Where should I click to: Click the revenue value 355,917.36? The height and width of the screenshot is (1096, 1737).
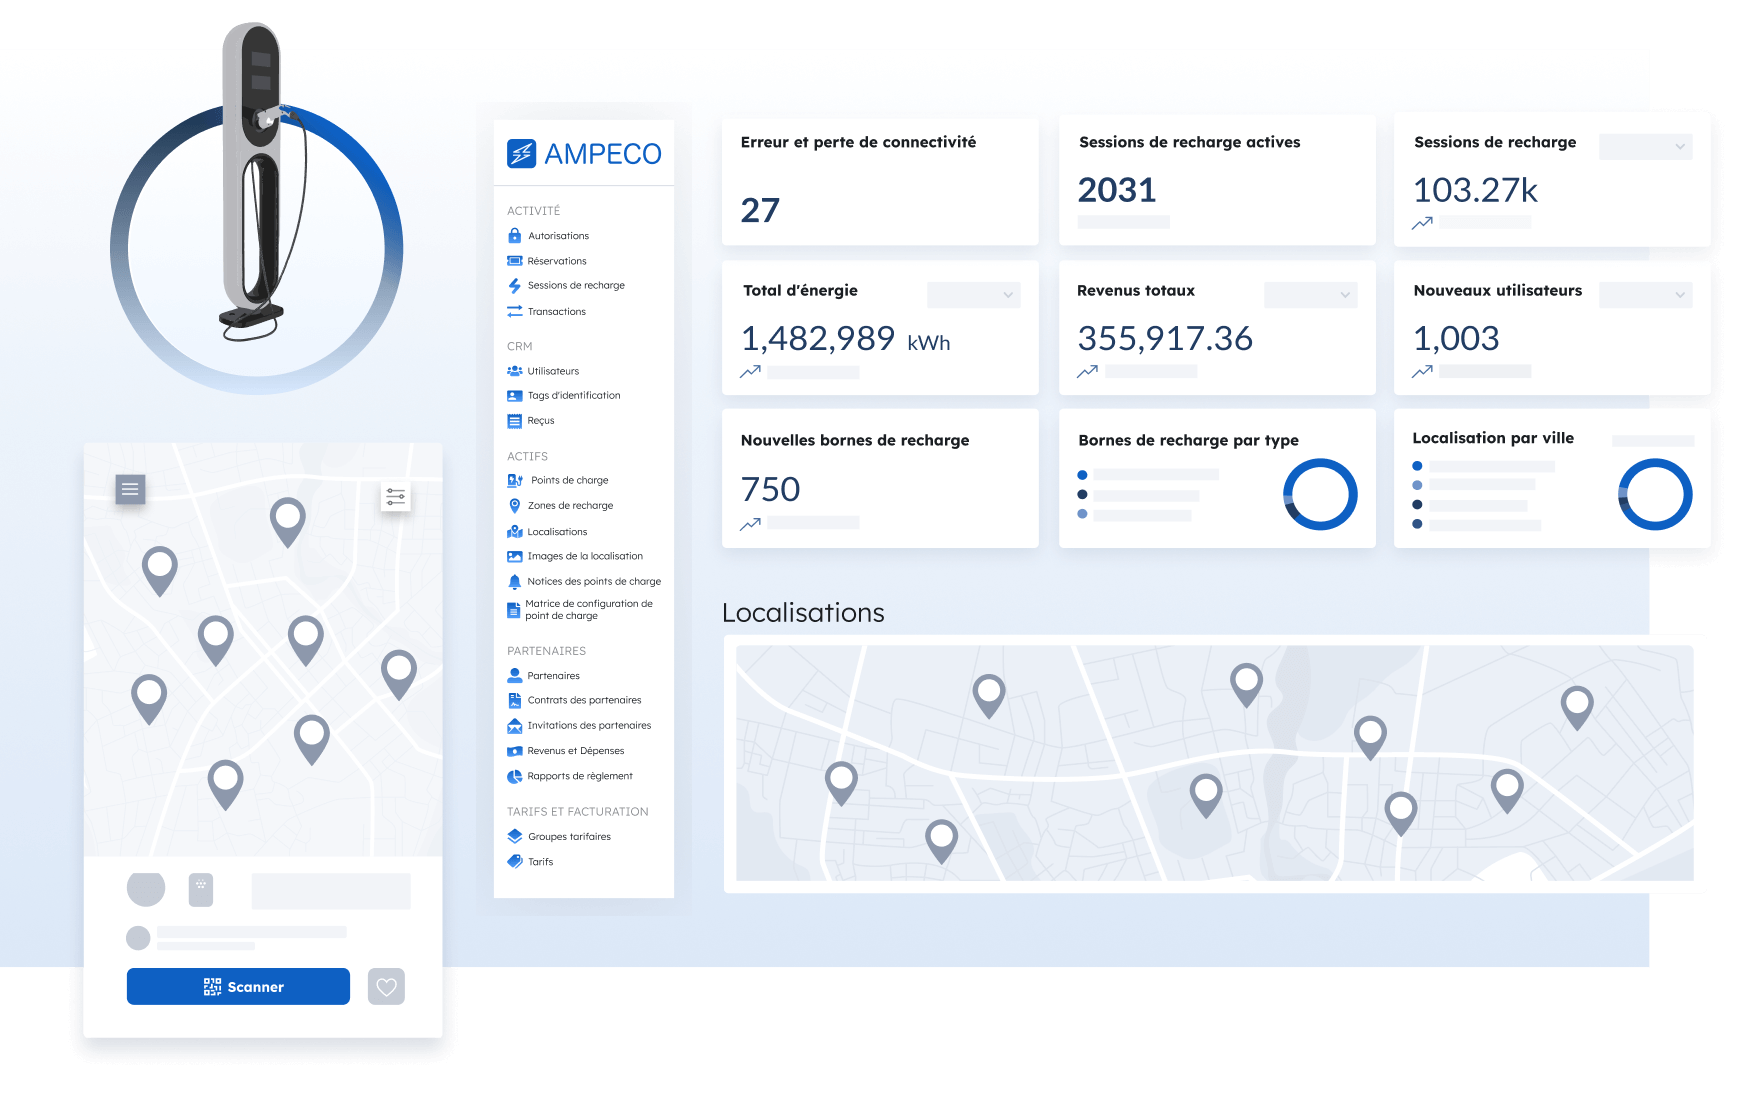click(1165, 339)
